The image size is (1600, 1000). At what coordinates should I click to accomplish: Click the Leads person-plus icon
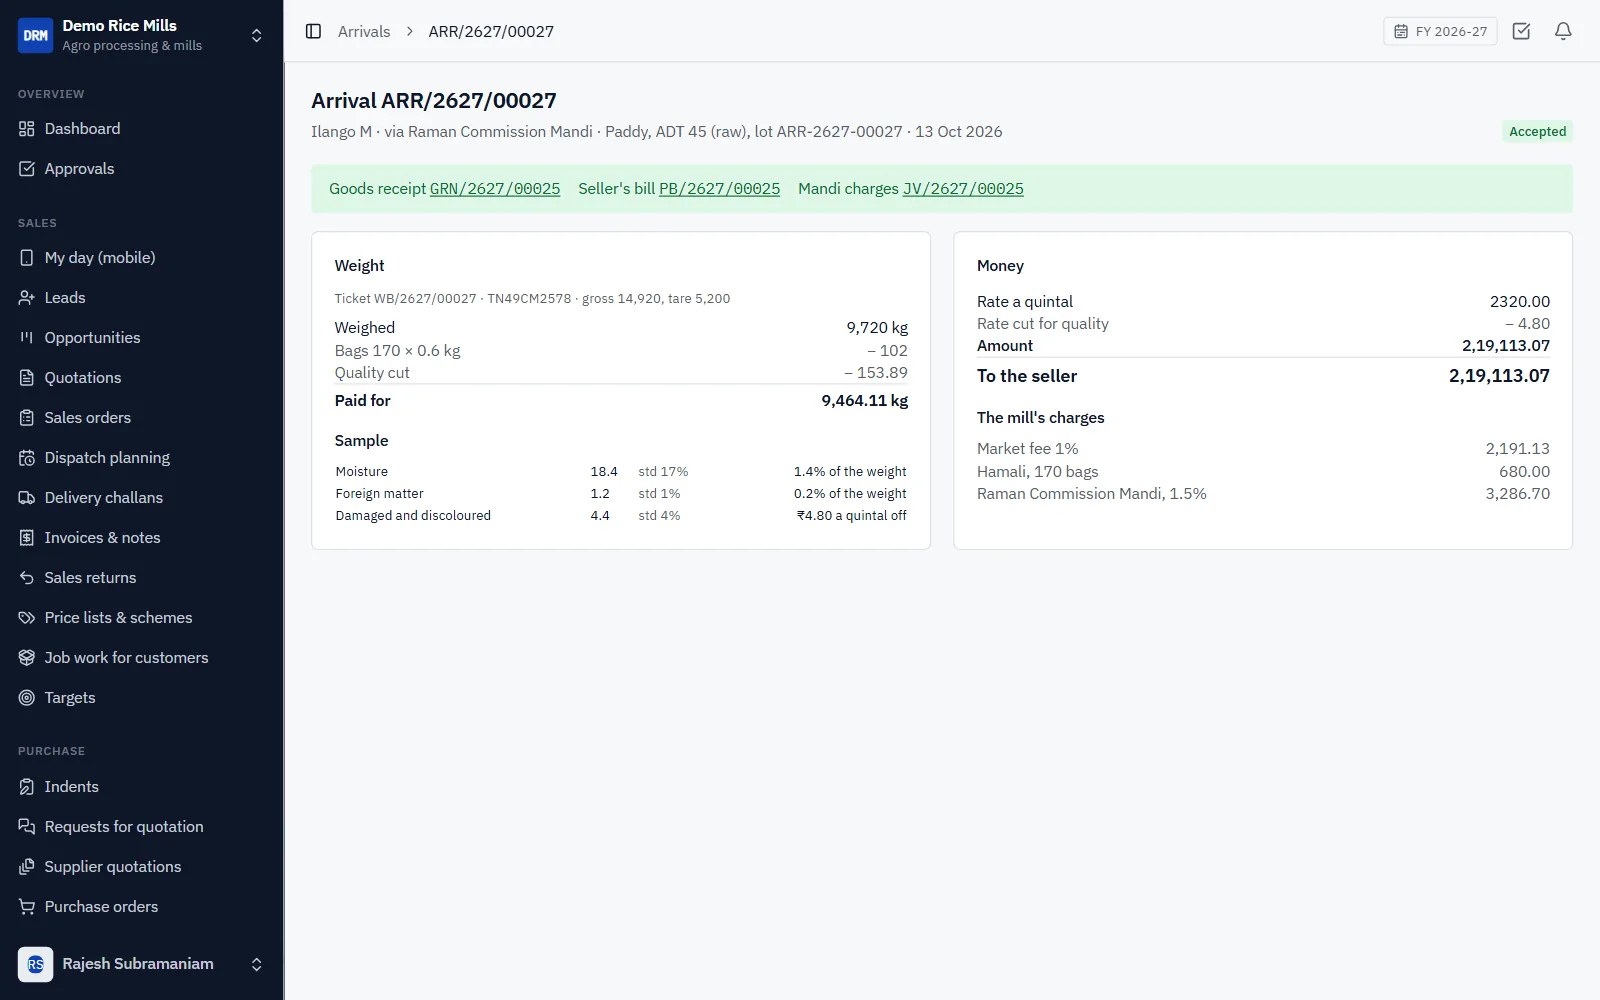27,298
